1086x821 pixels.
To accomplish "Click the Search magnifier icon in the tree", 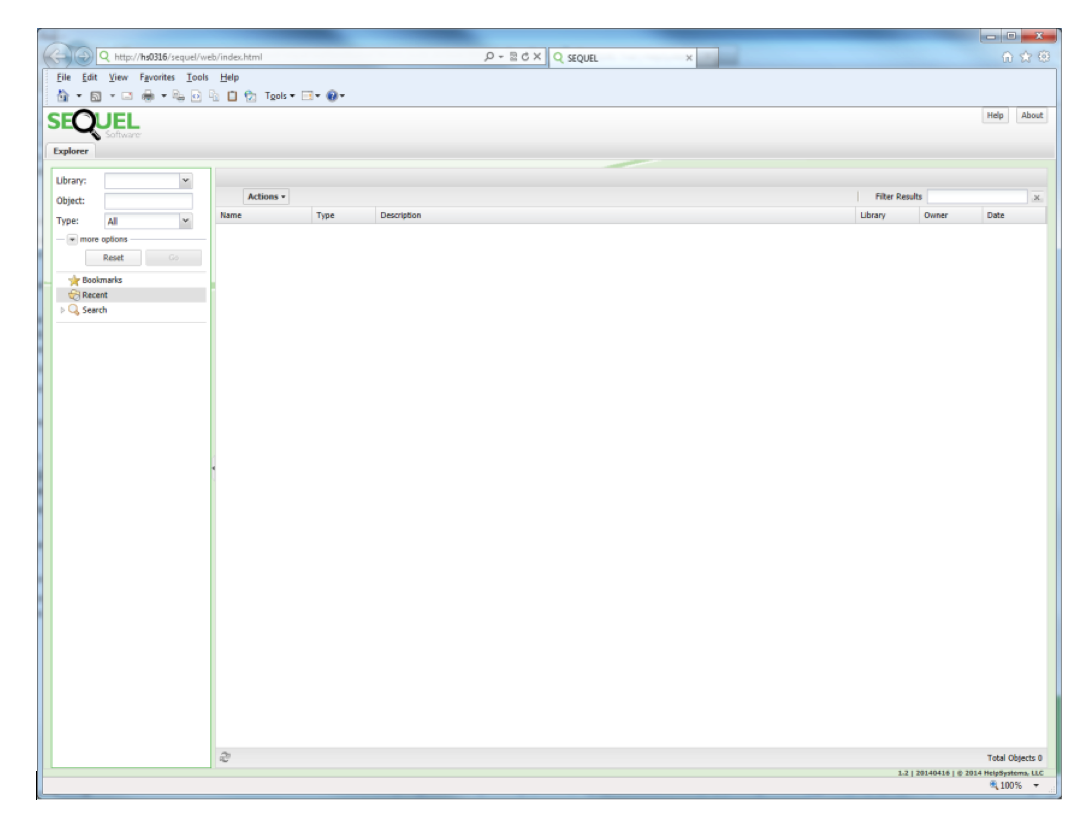I will point(74,310).
